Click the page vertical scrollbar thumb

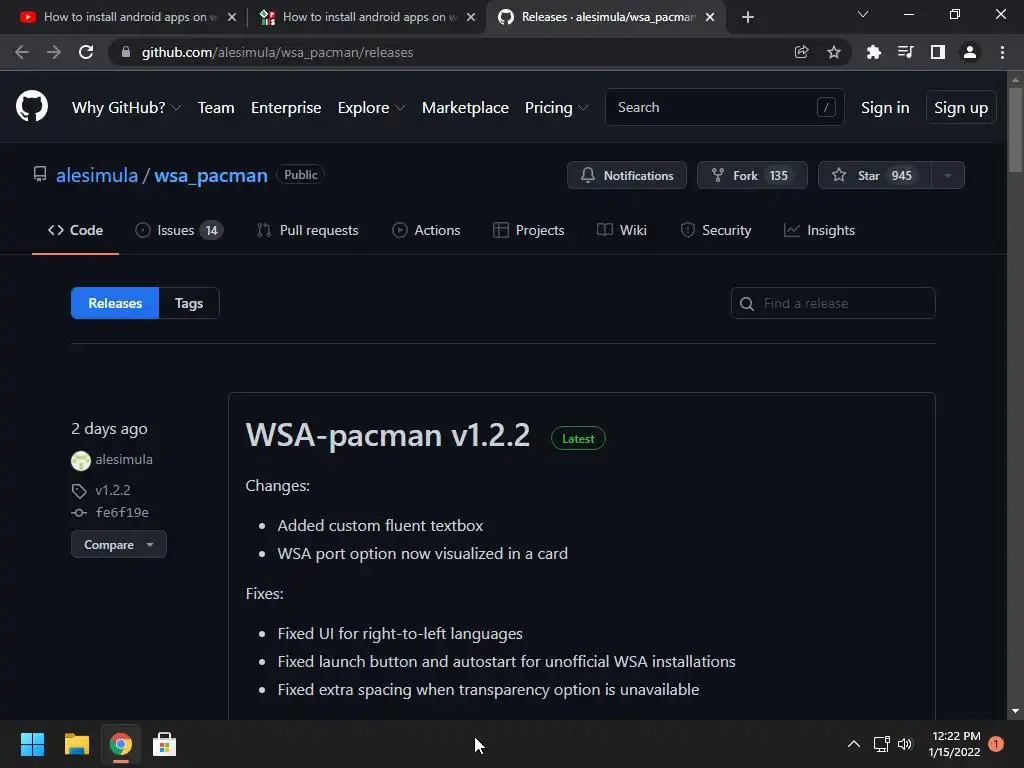click(1016, 130)
